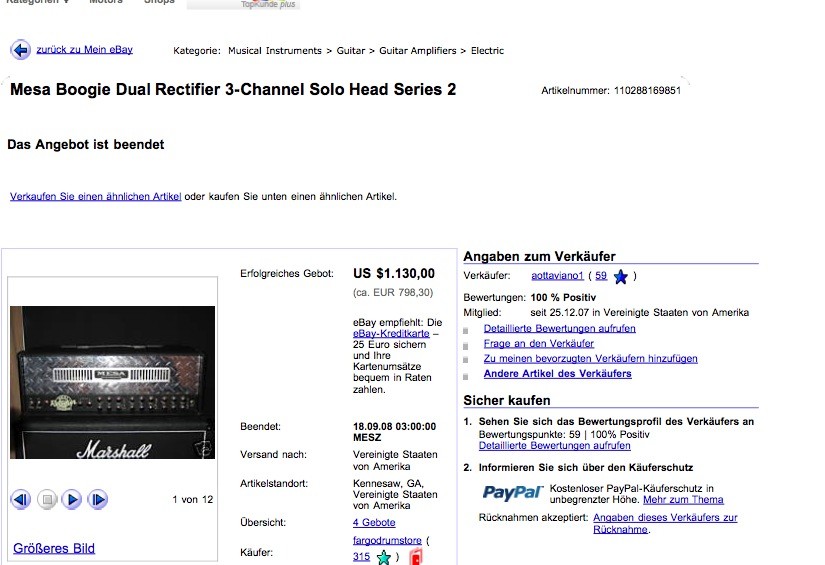The width and height of the screenshot is (825, 565).
Task: Click 'Verkaufen Sie einen ähnlichen Artikel' link
Action: pos(95,196)
